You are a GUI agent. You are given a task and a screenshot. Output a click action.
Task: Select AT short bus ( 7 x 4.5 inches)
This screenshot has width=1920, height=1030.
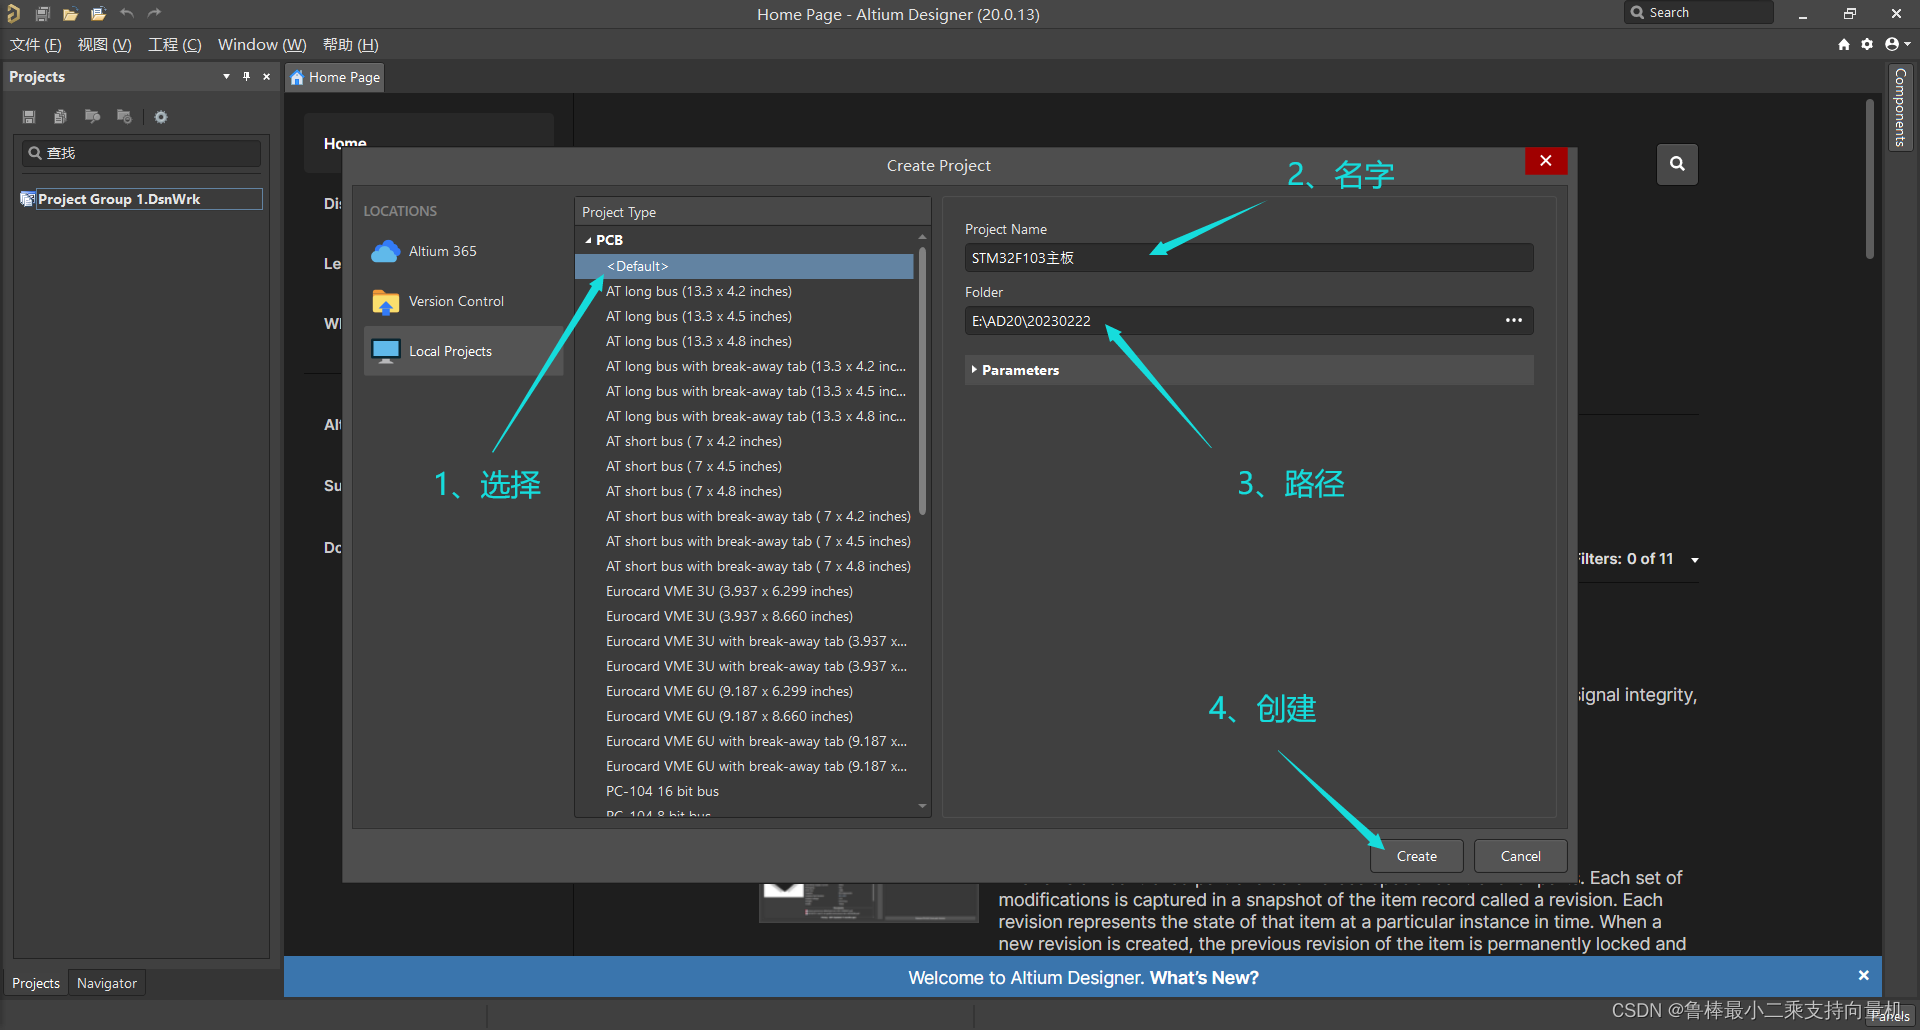(x=694, y=466)
